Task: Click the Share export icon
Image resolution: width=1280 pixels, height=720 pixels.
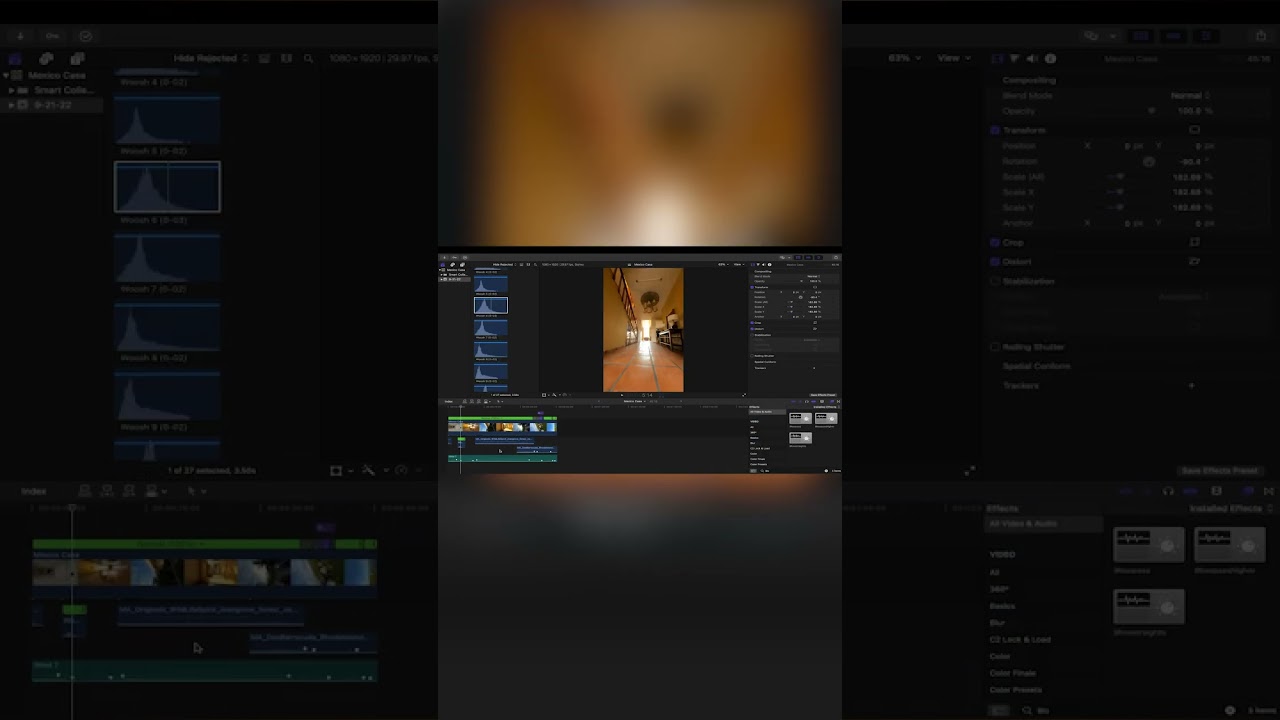Action: (x=1261, y=35)
